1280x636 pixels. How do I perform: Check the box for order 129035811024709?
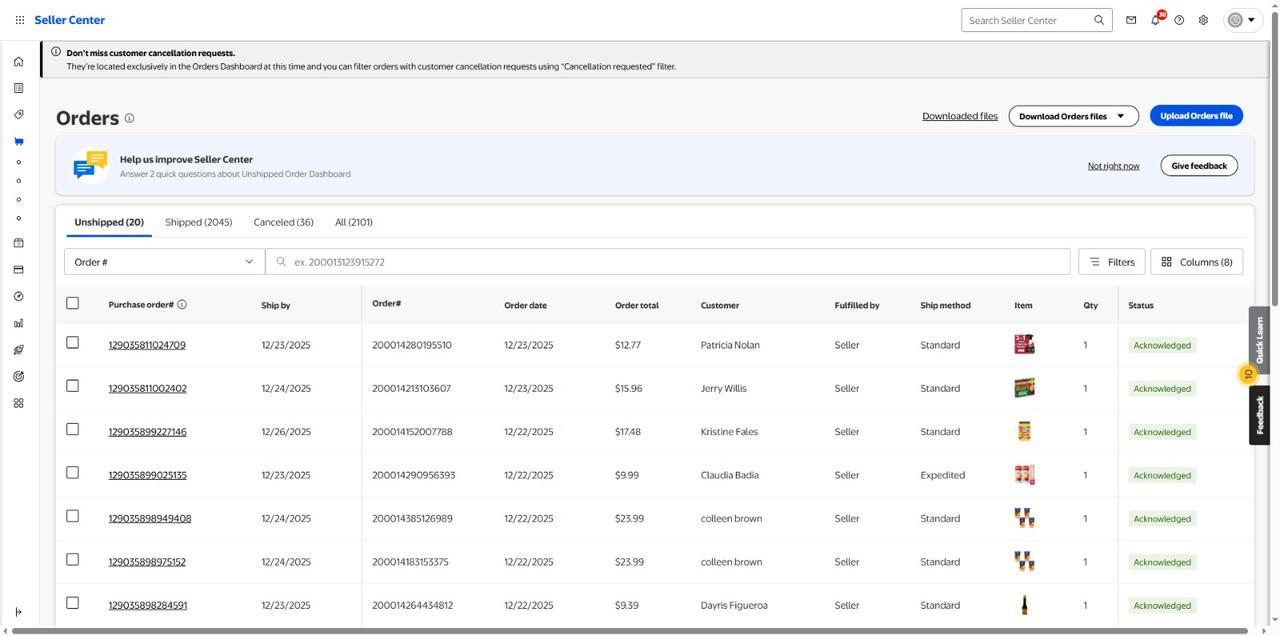coord(72,342)
